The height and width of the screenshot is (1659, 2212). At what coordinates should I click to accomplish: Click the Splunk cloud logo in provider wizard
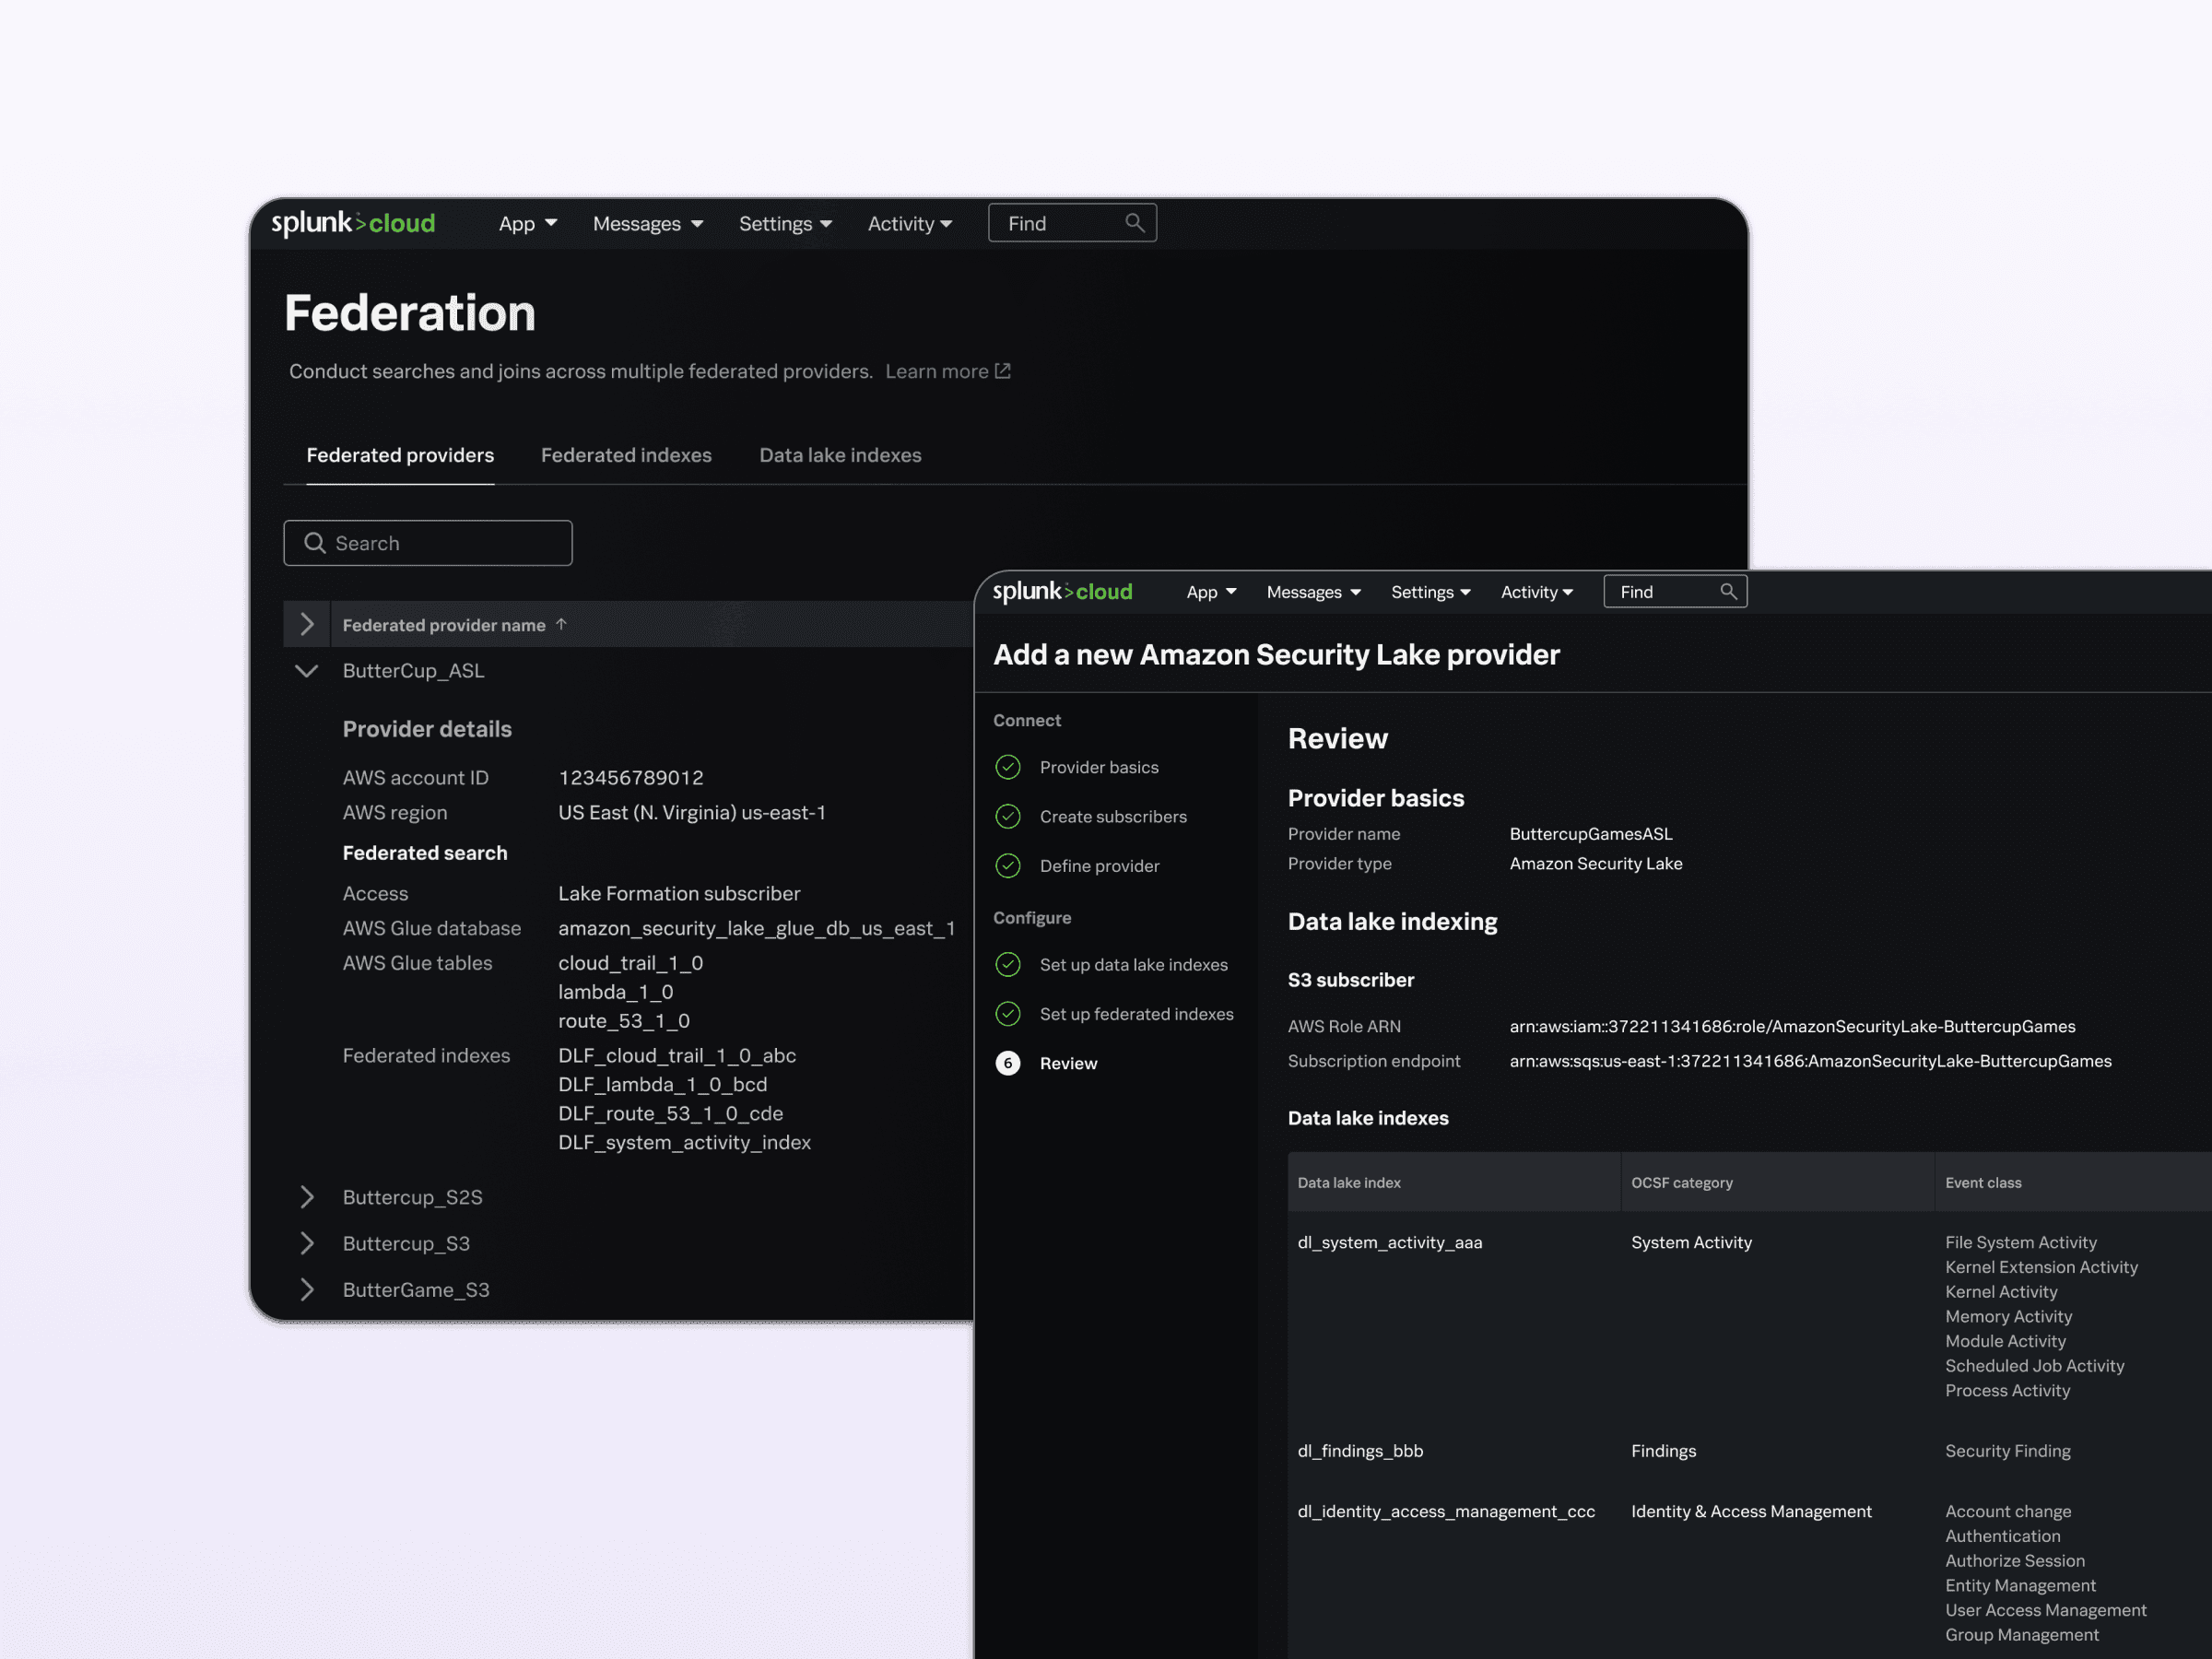(1062, 592)
